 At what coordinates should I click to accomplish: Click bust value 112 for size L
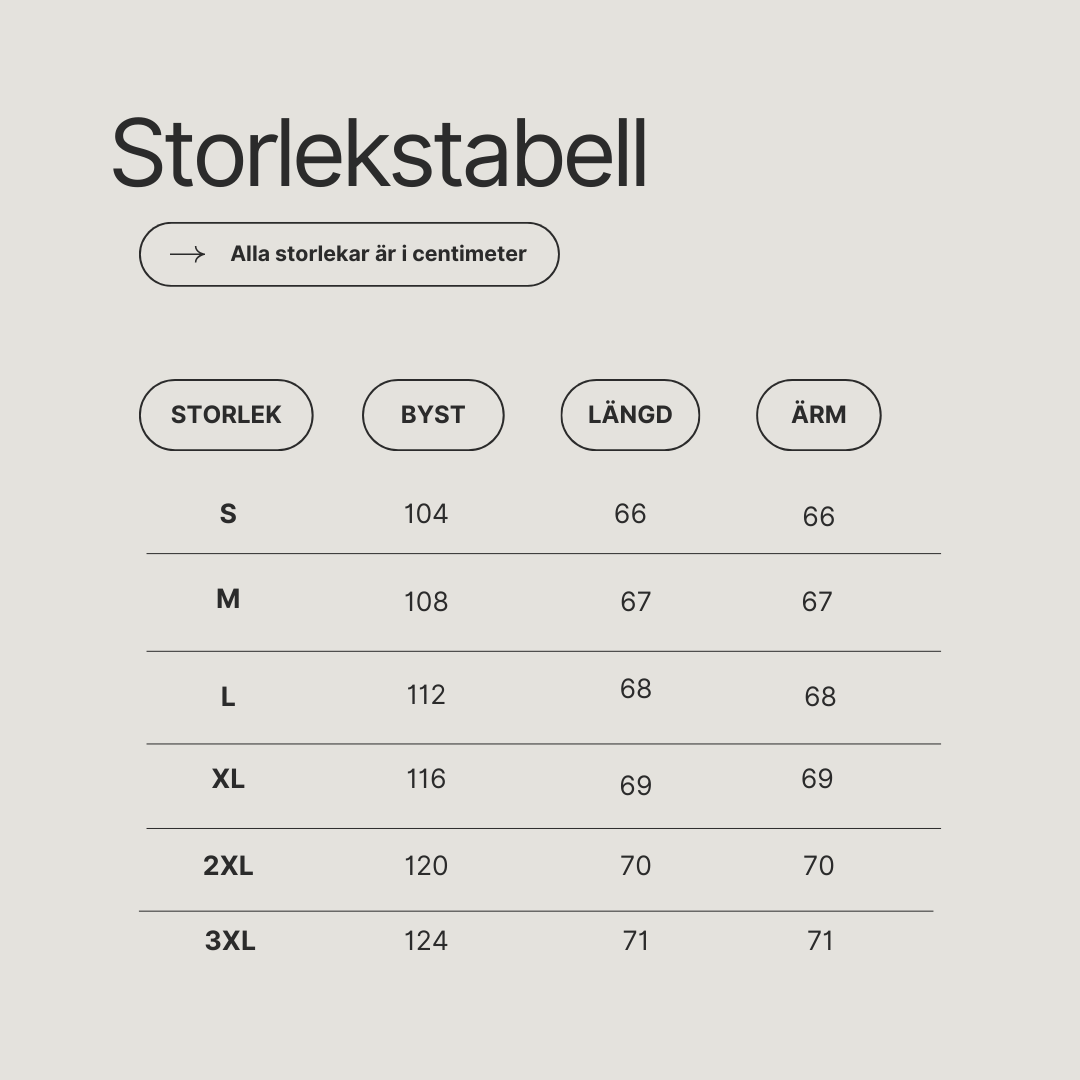tap(426, 695)
